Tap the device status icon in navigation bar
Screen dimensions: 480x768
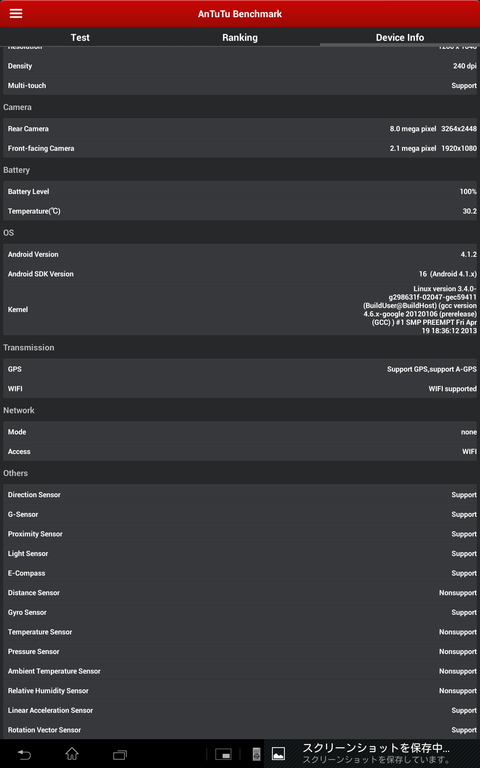pos(256,754)
